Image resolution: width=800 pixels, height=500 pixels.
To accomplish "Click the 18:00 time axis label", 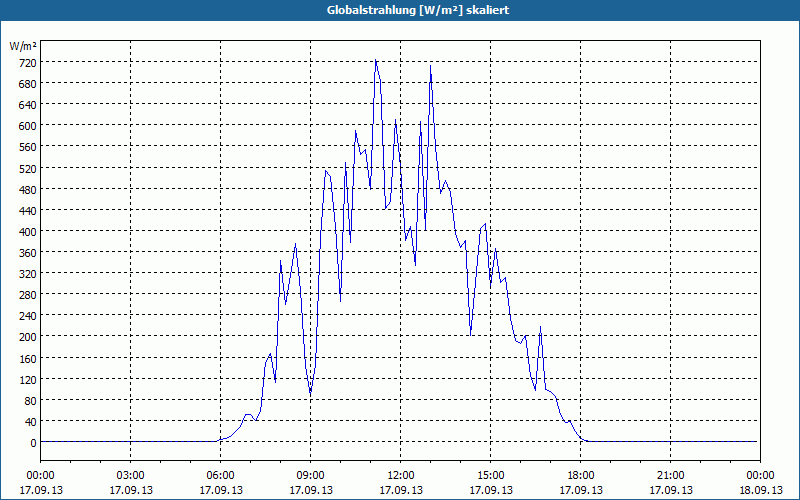I will 581,476.
